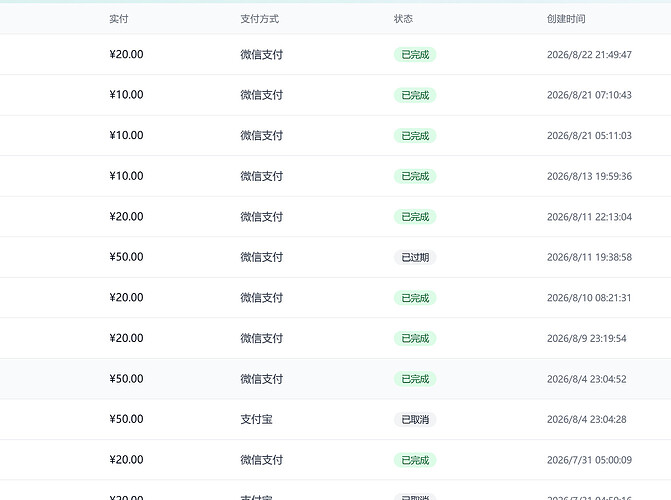Click the timestamp 2026/8/13 19:59:36

click(x=589, y=176)
